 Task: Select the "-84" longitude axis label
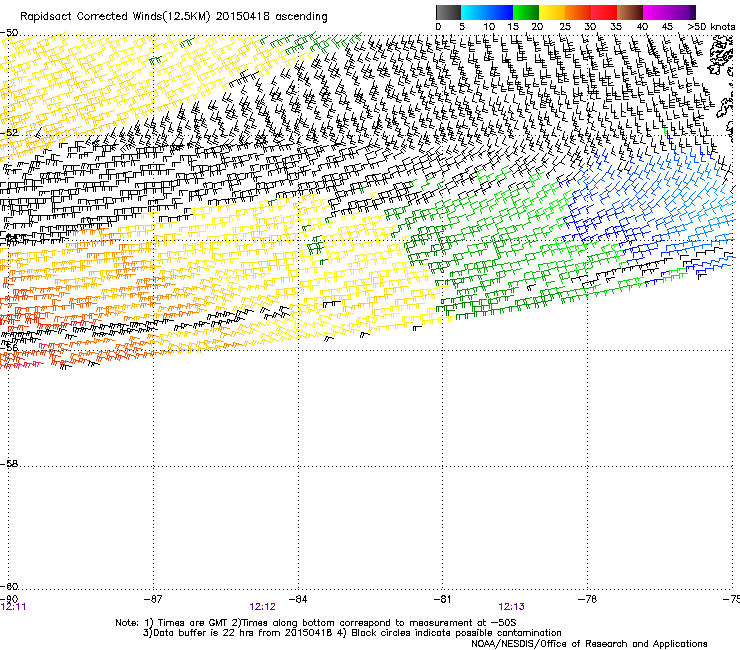coord(298,599)
